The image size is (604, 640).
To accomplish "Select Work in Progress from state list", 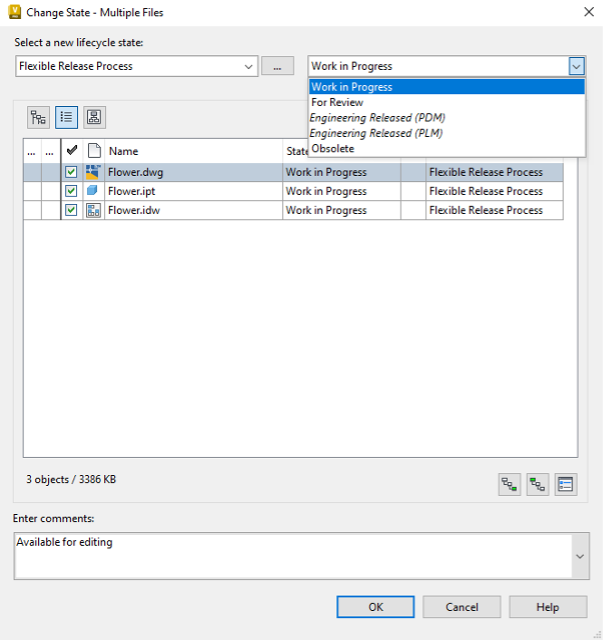I will (447, 87).
